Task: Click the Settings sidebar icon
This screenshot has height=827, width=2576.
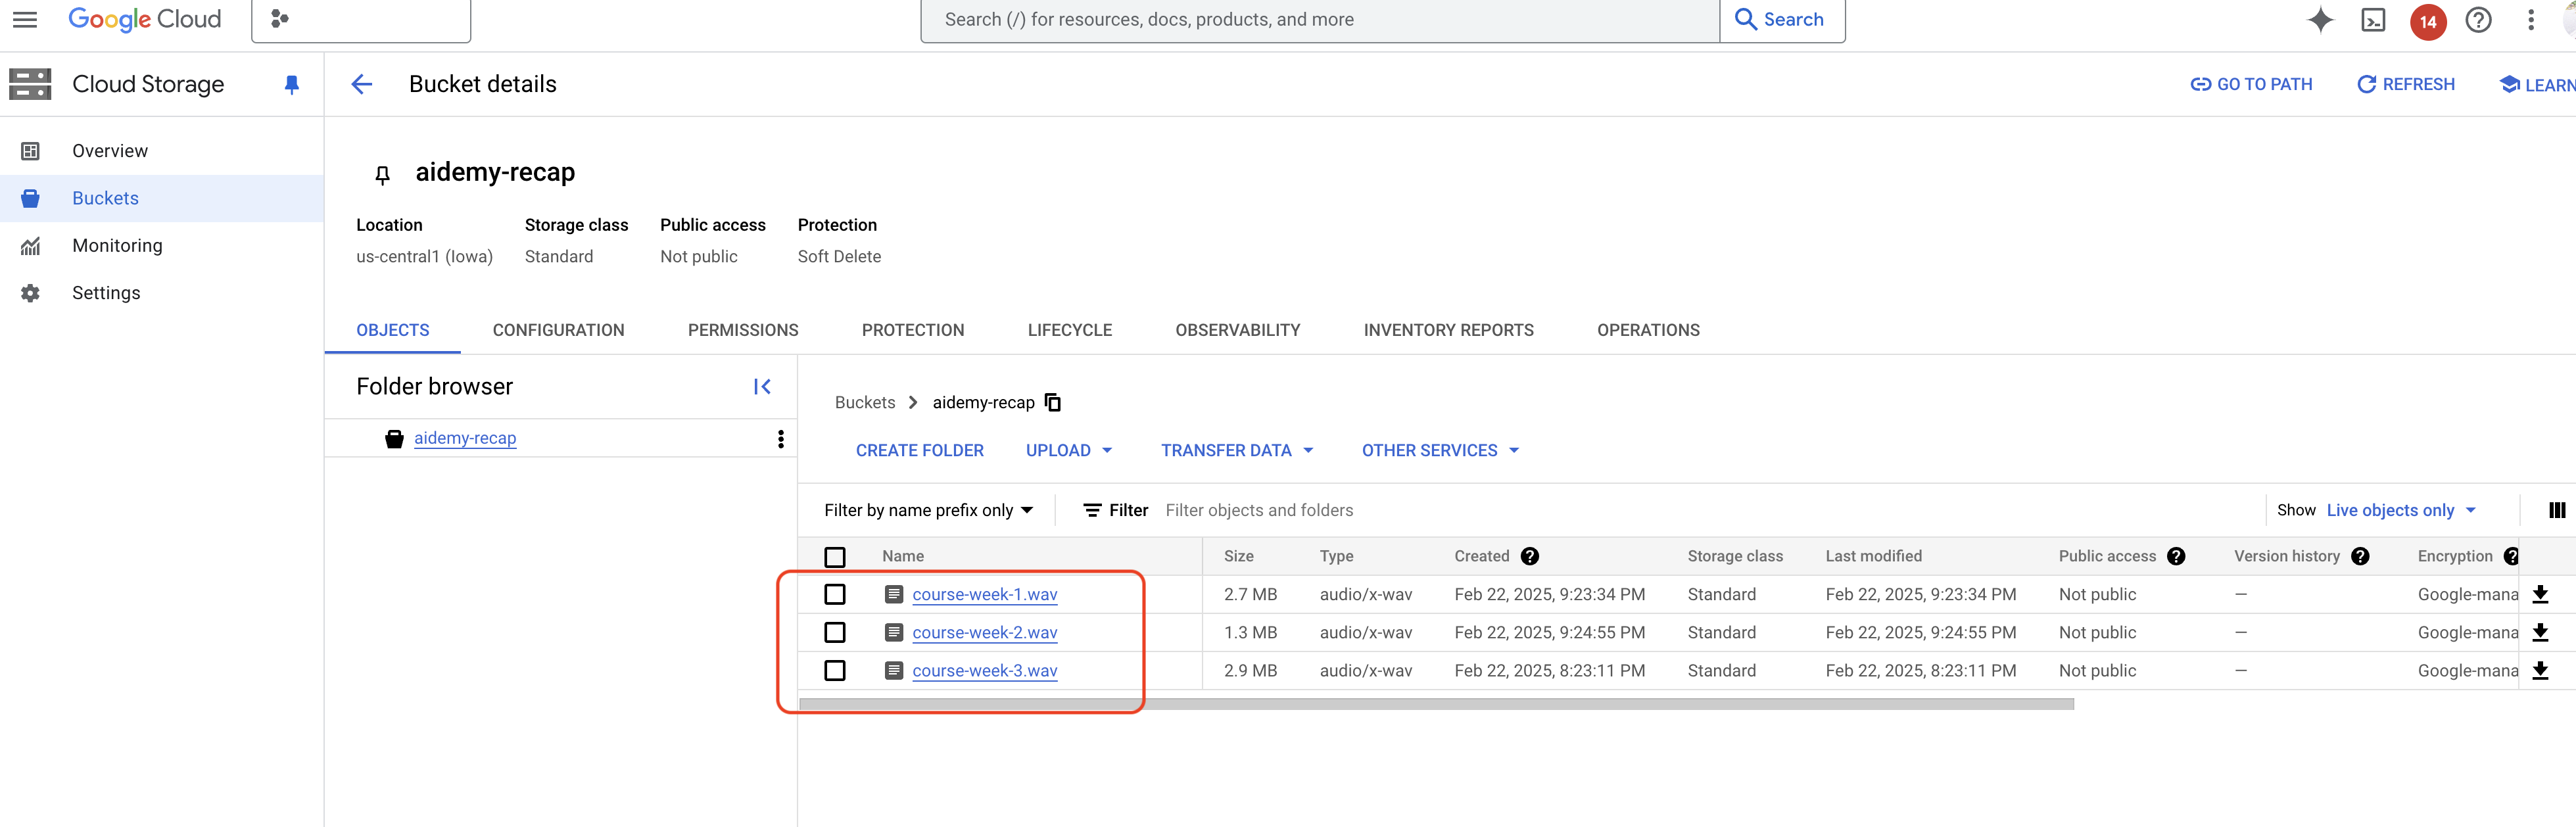Action: coord(30,293)
